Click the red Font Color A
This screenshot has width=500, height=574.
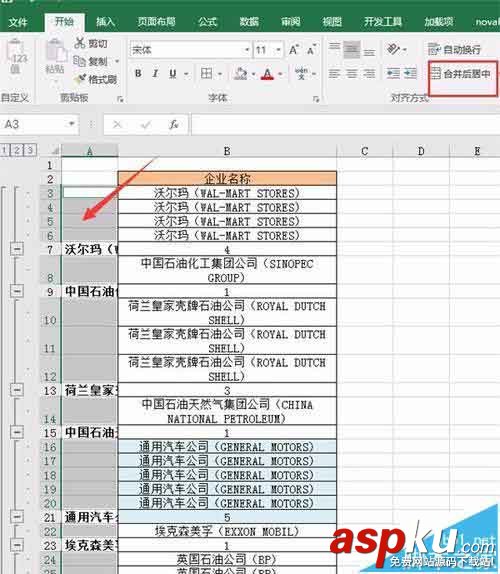pyautogui.click(x=268, y=74)
